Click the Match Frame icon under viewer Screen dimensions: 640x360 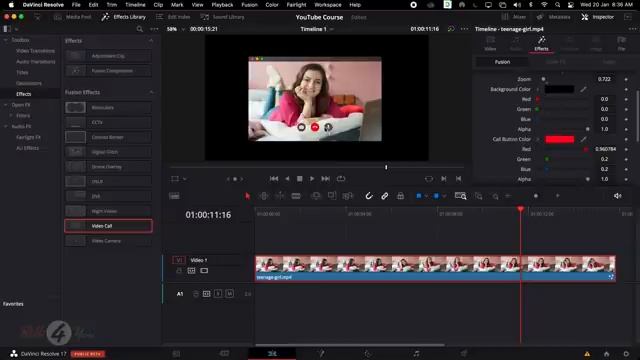[x=429, y=179]
